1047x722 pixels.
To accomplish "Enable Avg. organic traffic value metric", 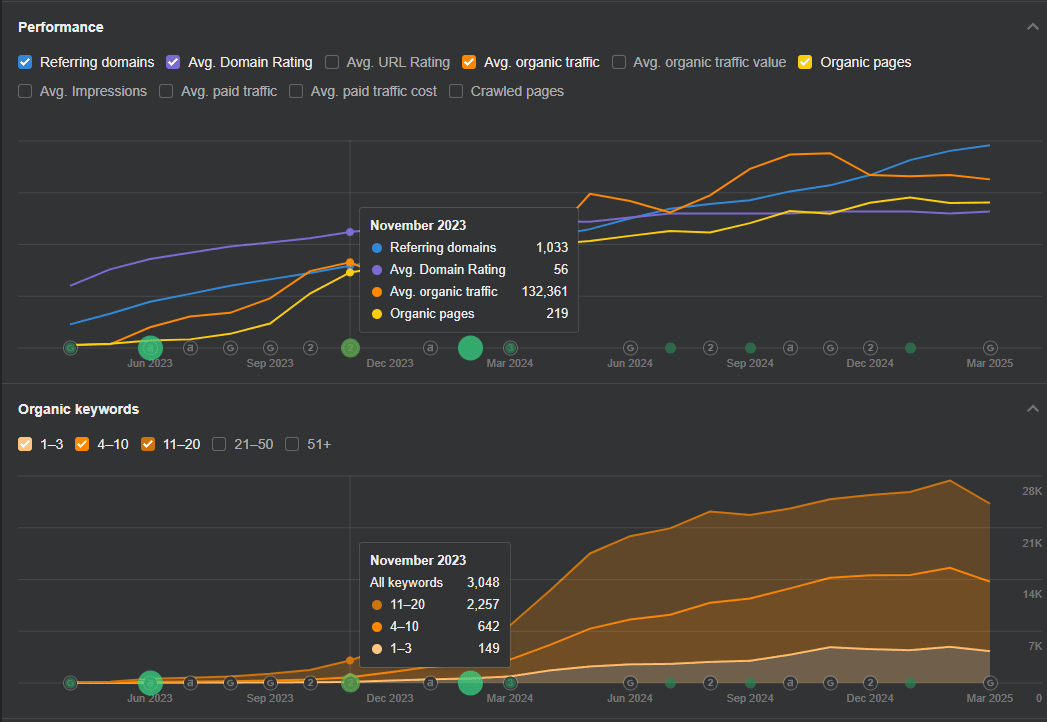I will pos(619,62).
